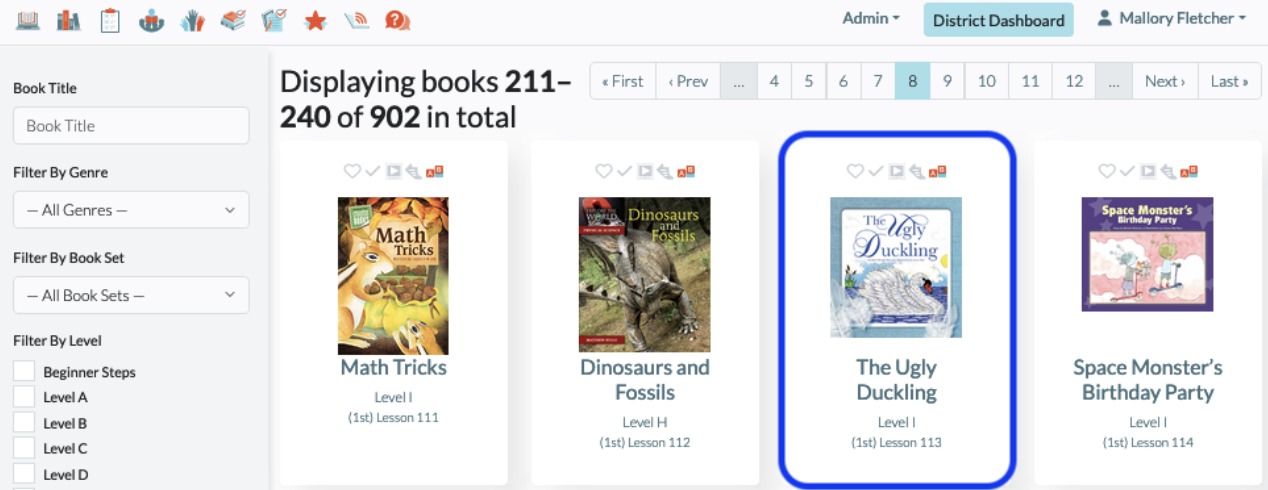Go to page 11
This screenshot has width=1268, height=490.
click(1030, 81)
